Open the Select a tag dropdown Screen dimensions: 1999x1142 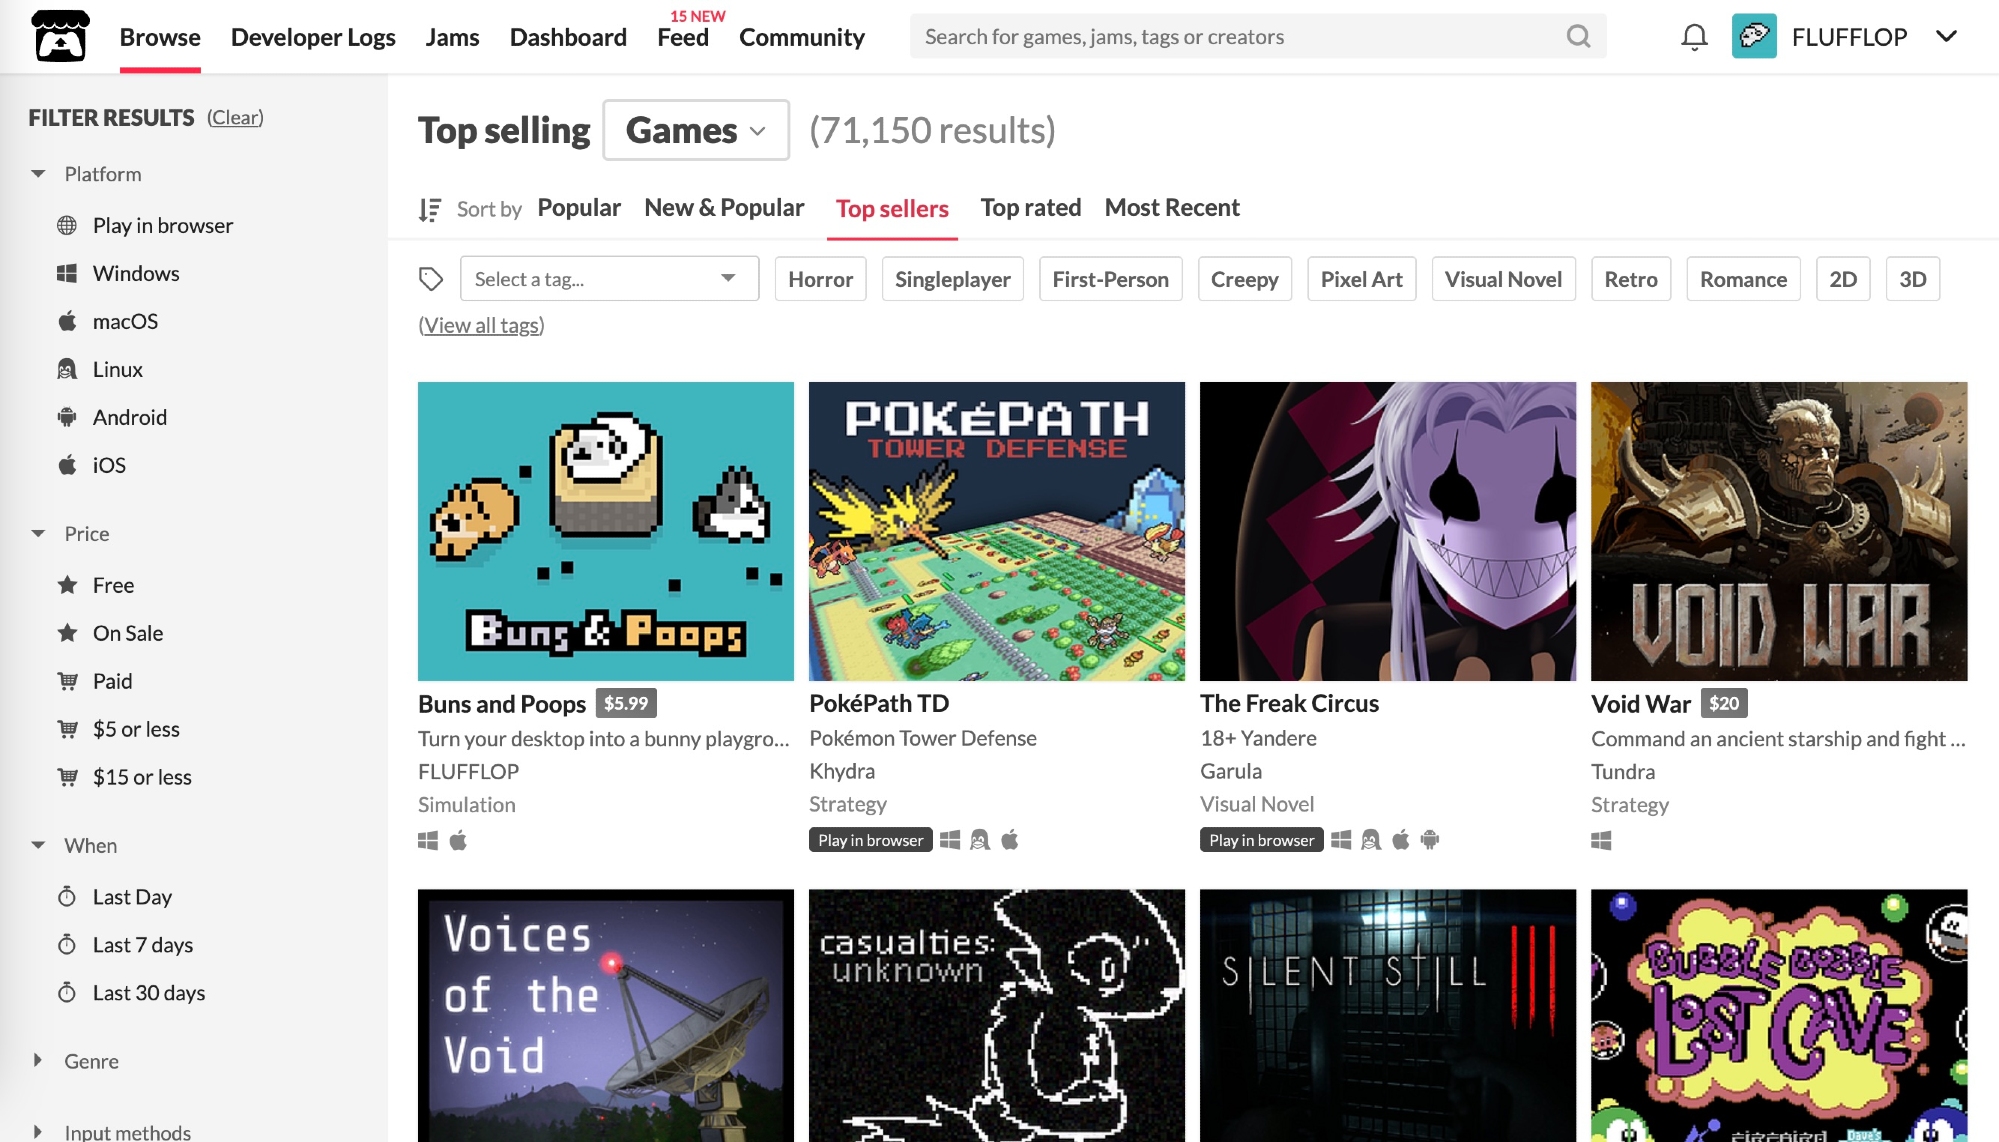tap(609, 279)
